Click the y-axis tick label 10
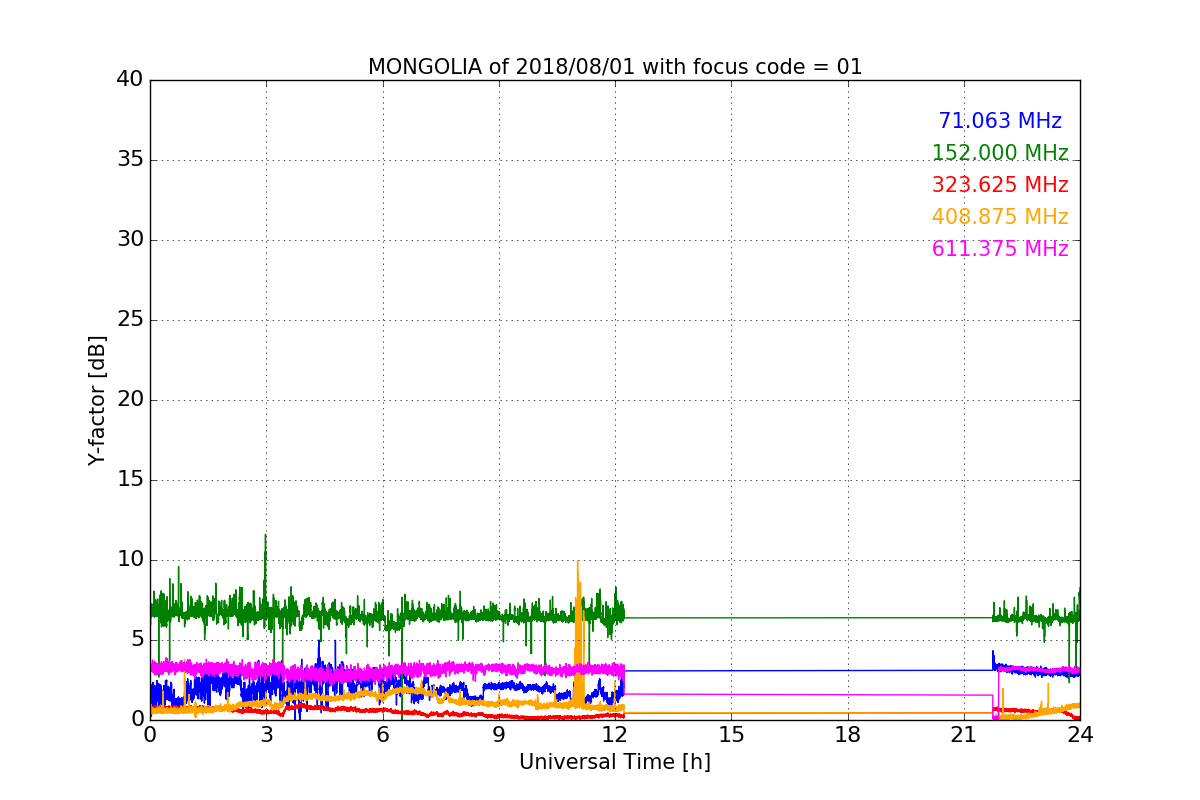The height and width of the screenshot is (800, 1200). [x=130, y=560]
